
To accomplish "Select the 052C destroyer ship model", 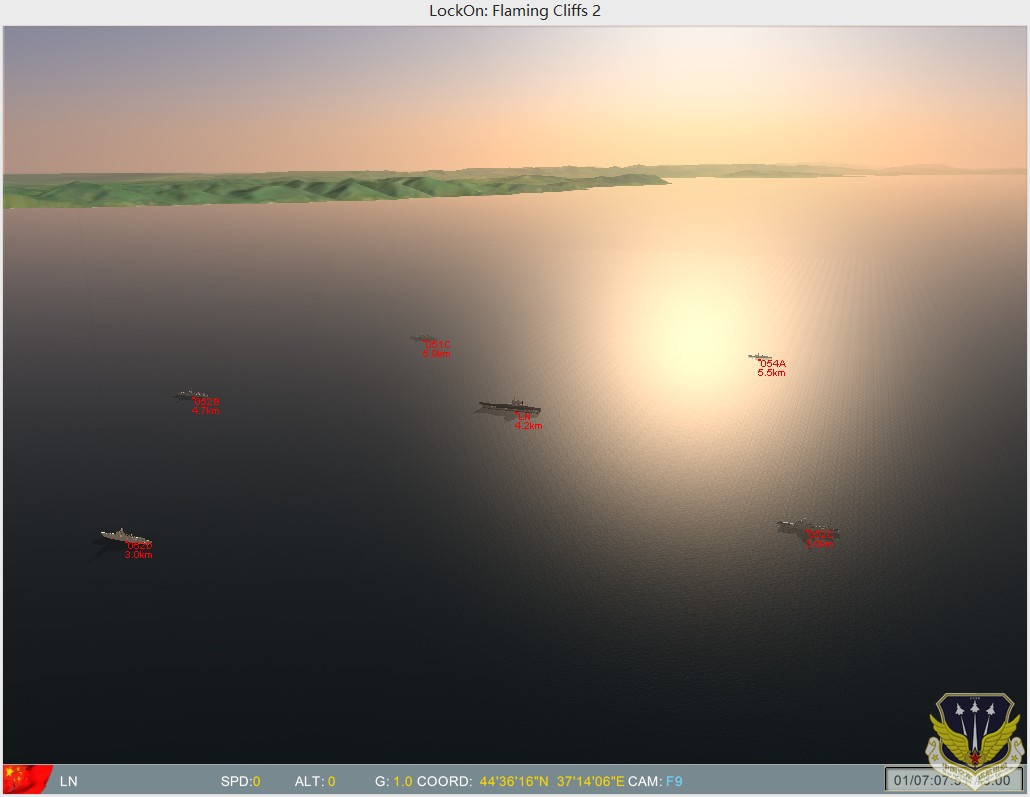I will (807, 526).
